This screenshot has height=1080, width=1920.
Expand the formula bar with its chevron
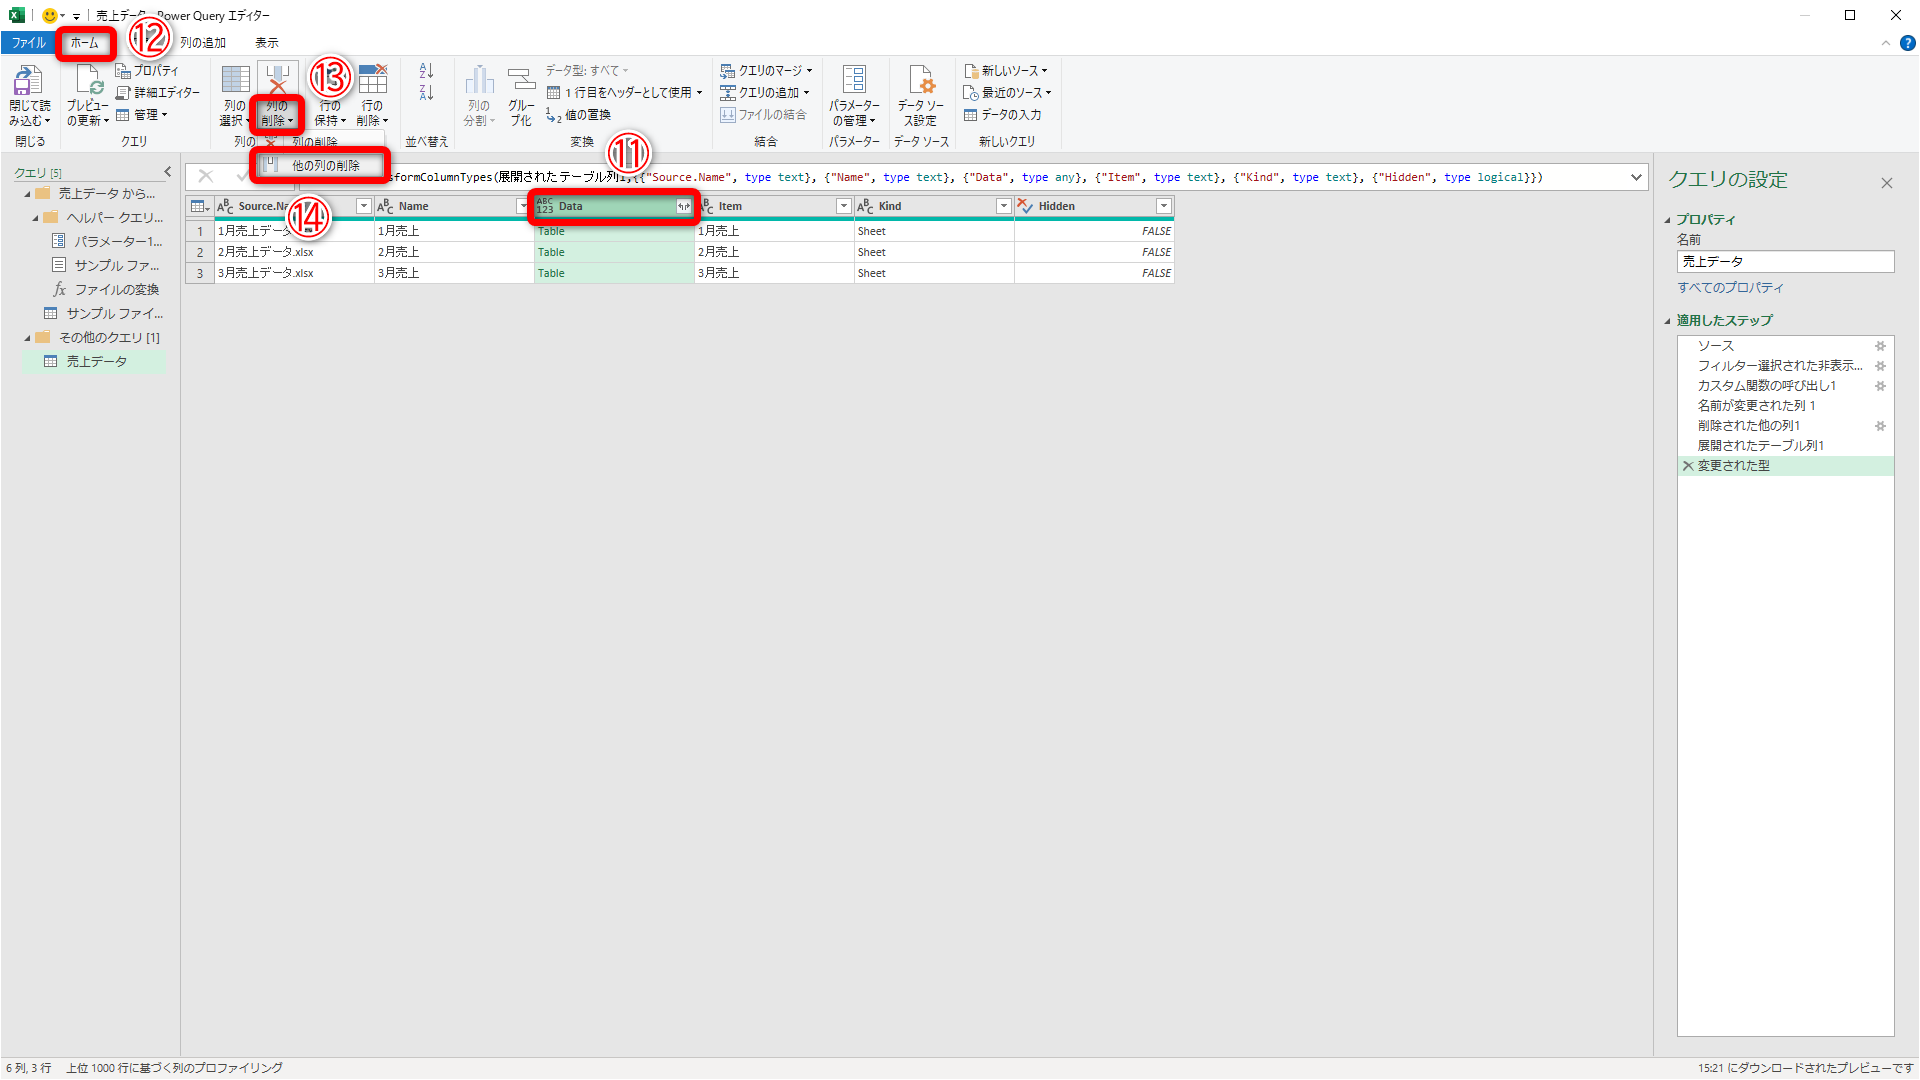[x=1637, y=177]
